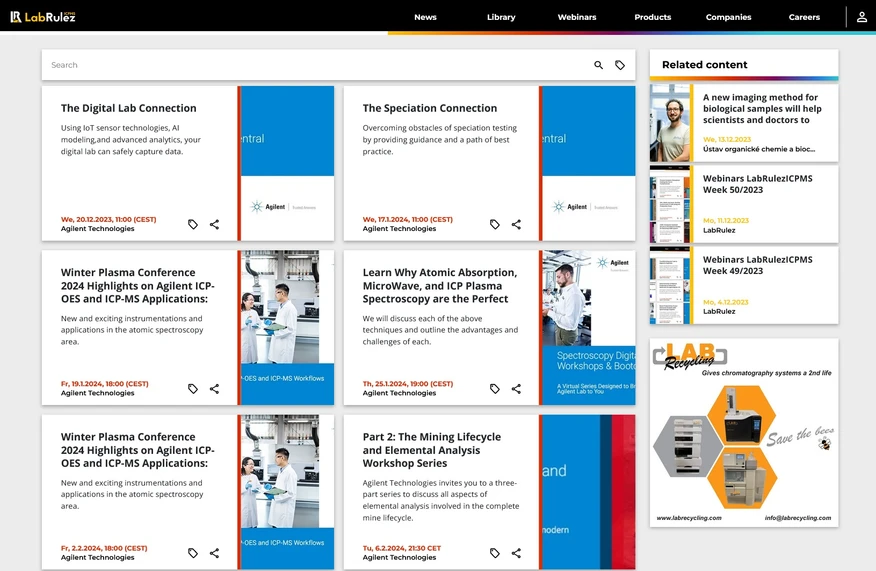Click date We, 17.1.2024, 11:00 (CEST)
The height and width of the screenshot is (571, 876).
pos(407,220)
